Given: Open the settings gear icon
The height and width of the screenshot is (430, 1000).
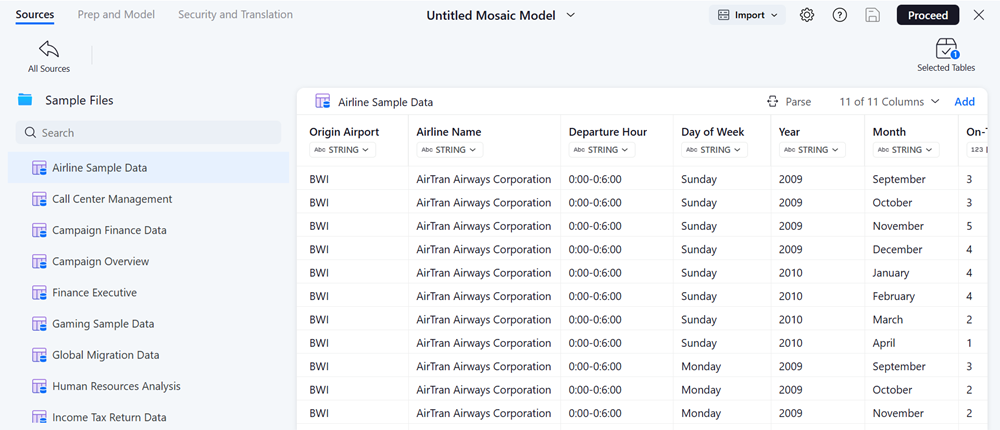Looking at the screenshot, I should tap(807, 15).
